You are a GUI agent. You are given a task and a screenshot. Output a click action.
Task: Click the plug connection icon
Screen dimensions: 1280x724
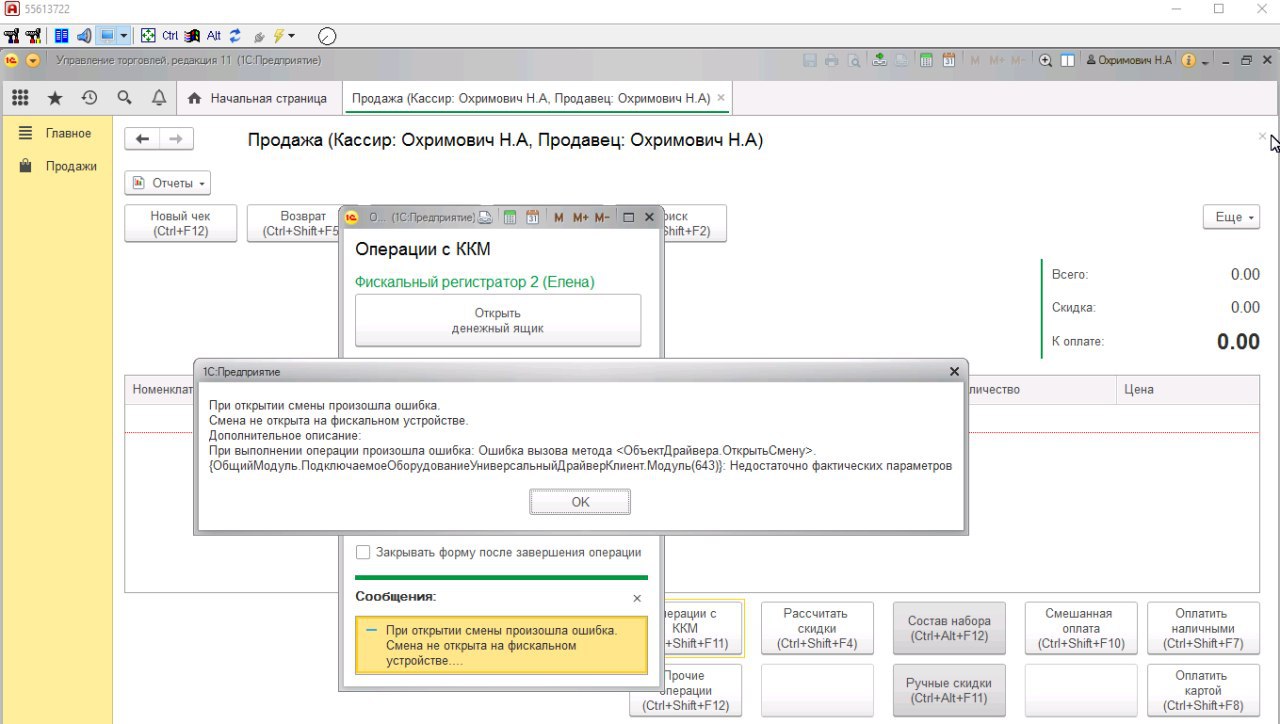(x=259, y=36)
